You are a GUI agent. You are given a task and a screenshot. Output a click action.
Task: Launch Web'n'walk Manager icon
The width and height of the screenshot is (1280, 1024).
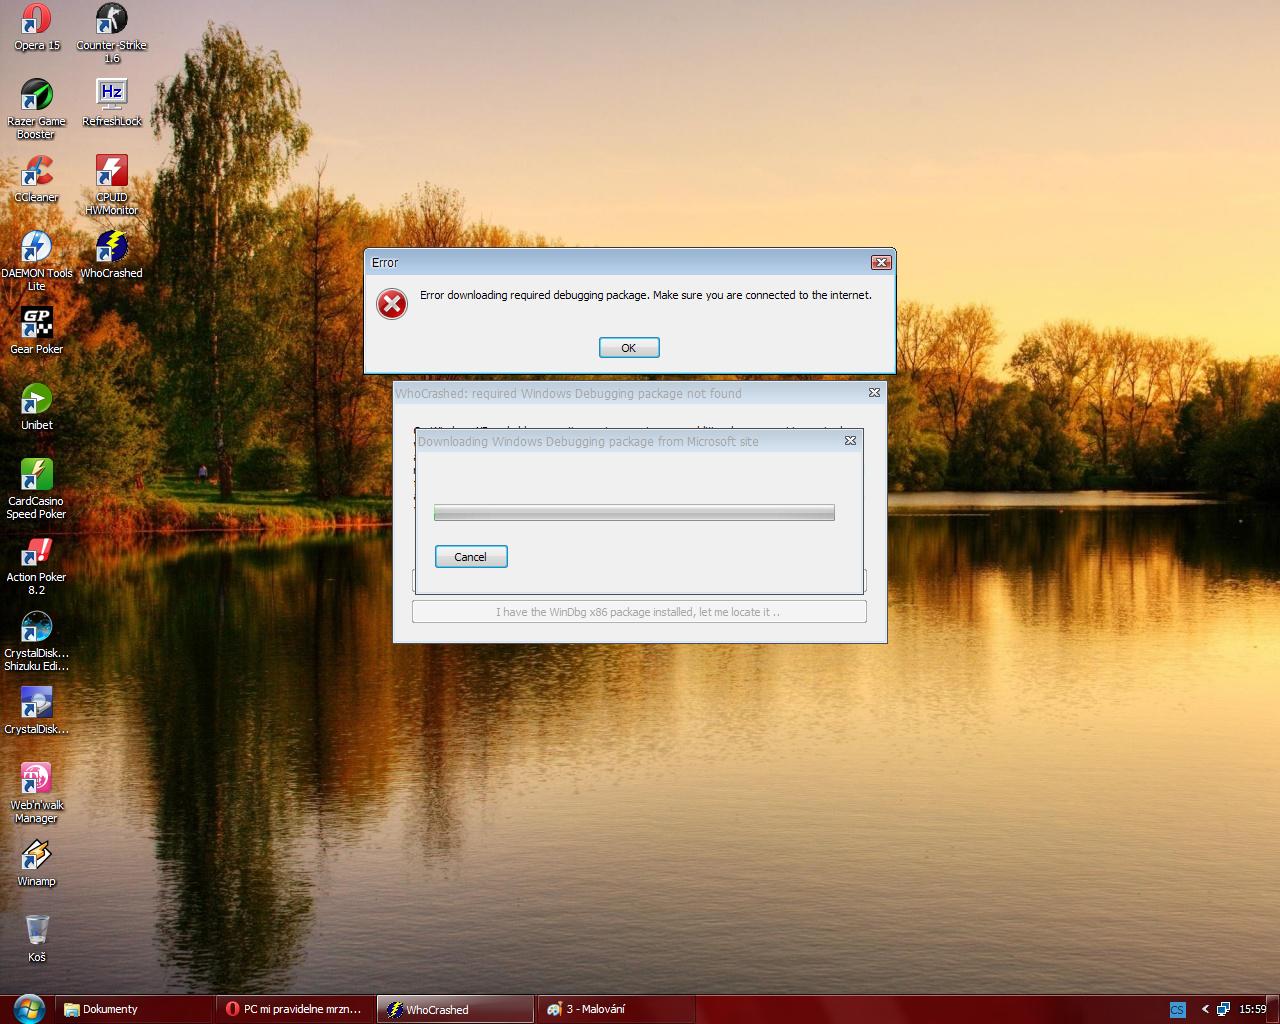tap(36, 780)
